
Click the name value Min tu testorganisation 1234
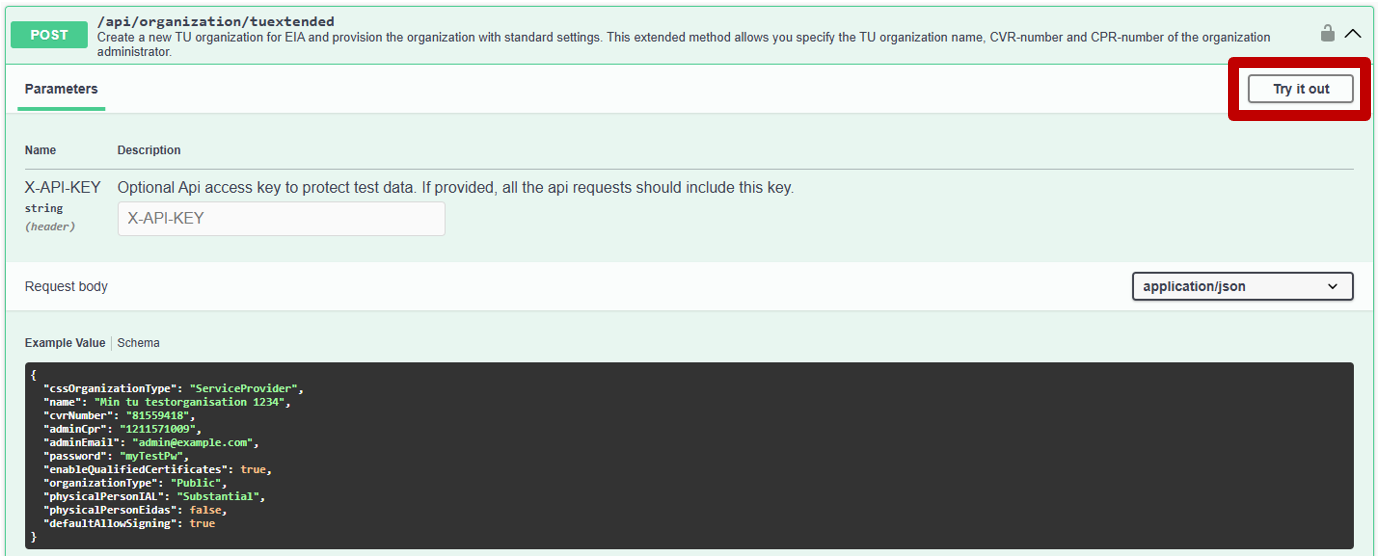coord(191,402)
